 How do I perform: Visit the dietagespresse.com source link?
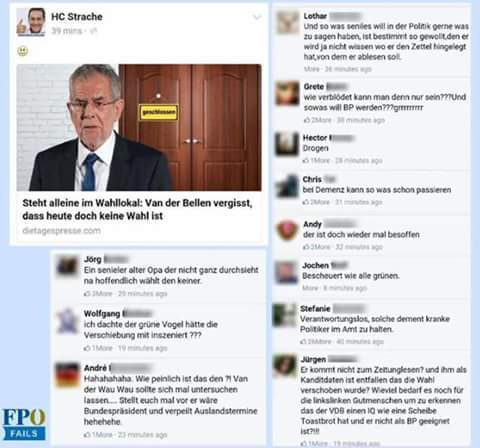pos(61,231)
